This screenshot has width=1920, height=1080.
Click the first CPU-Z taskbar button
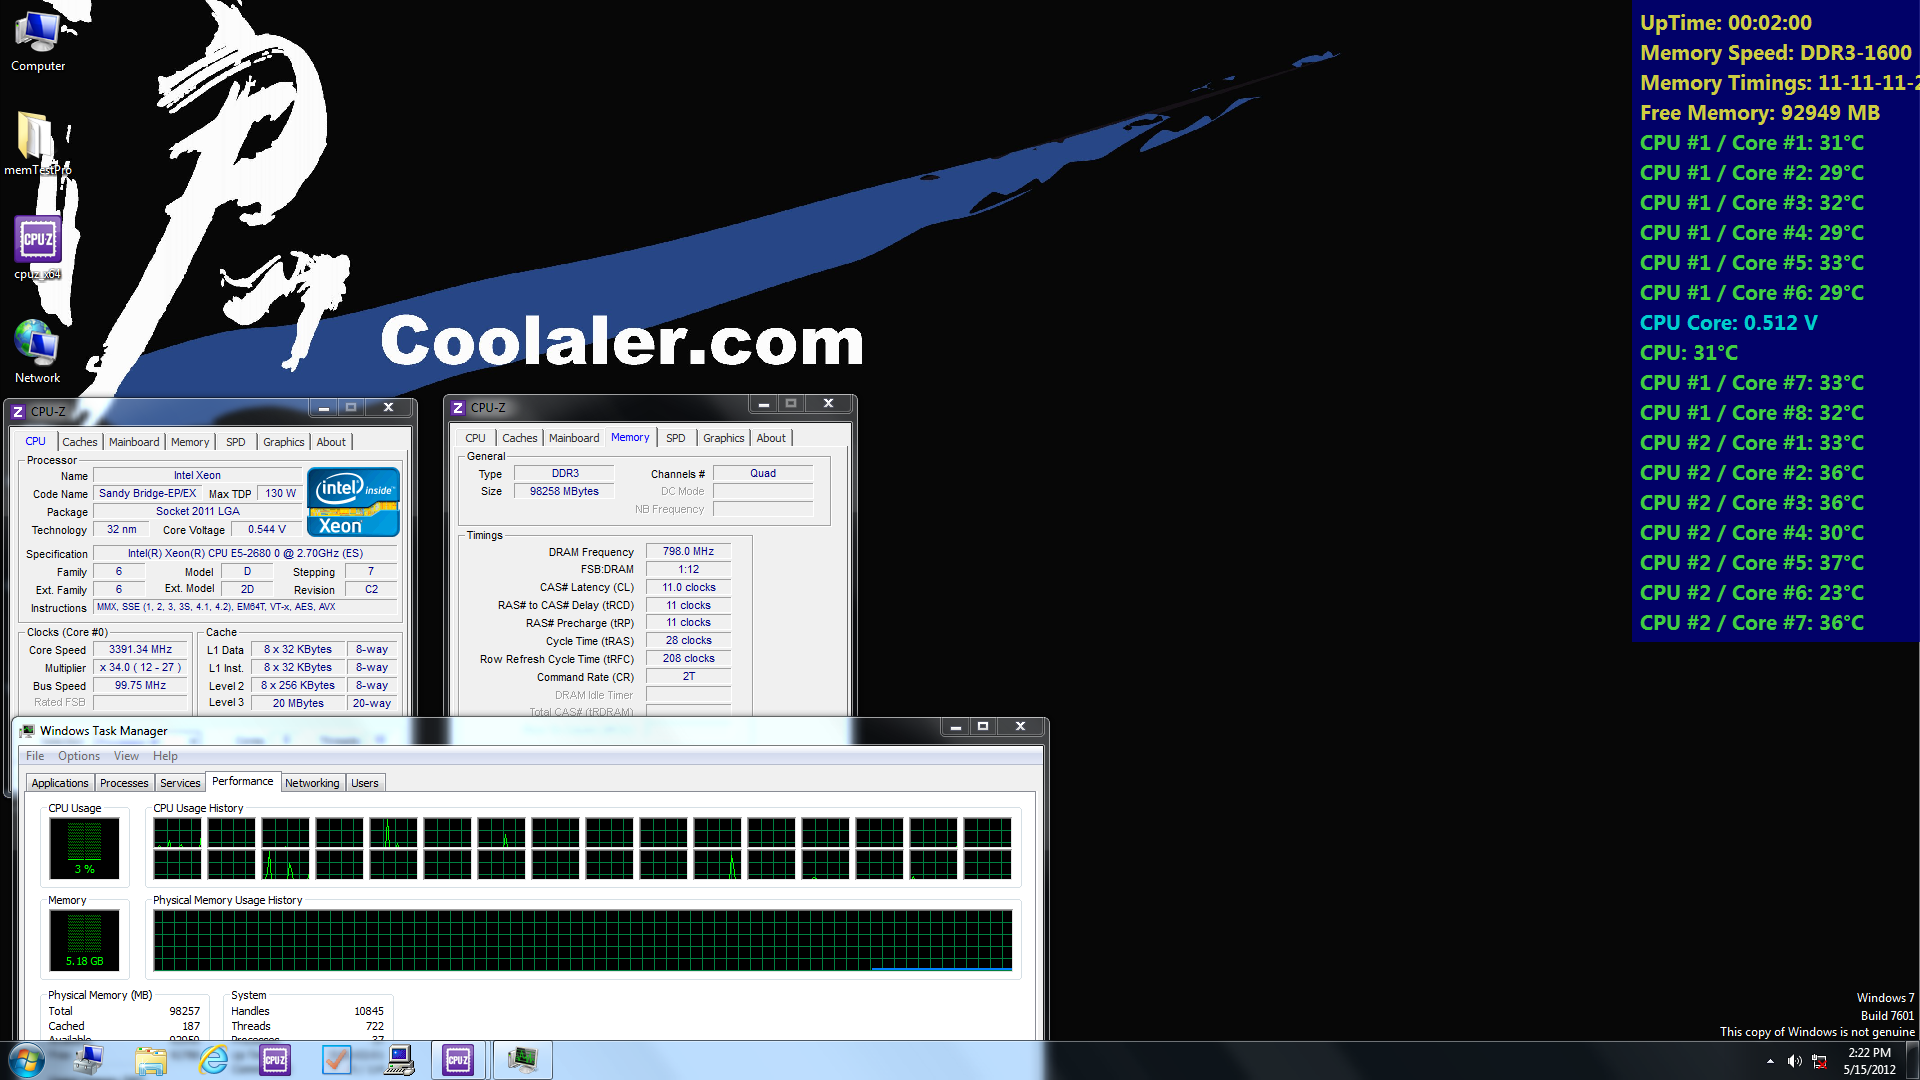(x=275, y=1060)
